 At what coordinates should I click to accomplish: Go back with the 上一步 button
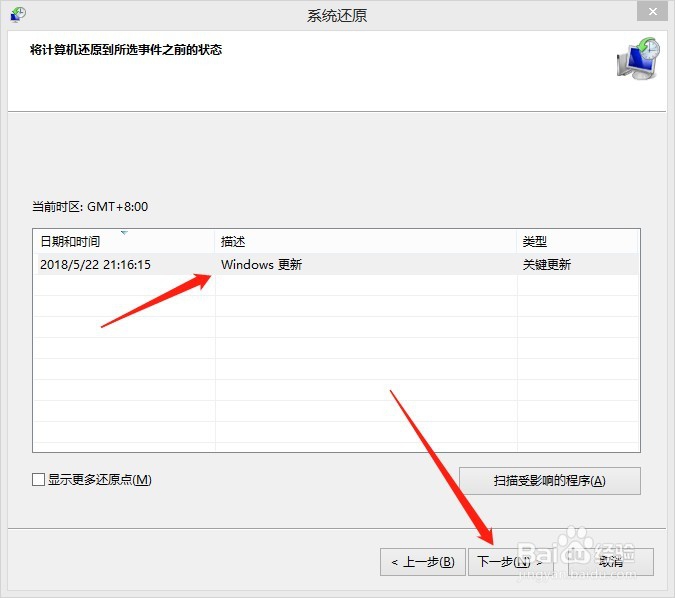click(x=423, y=562)
